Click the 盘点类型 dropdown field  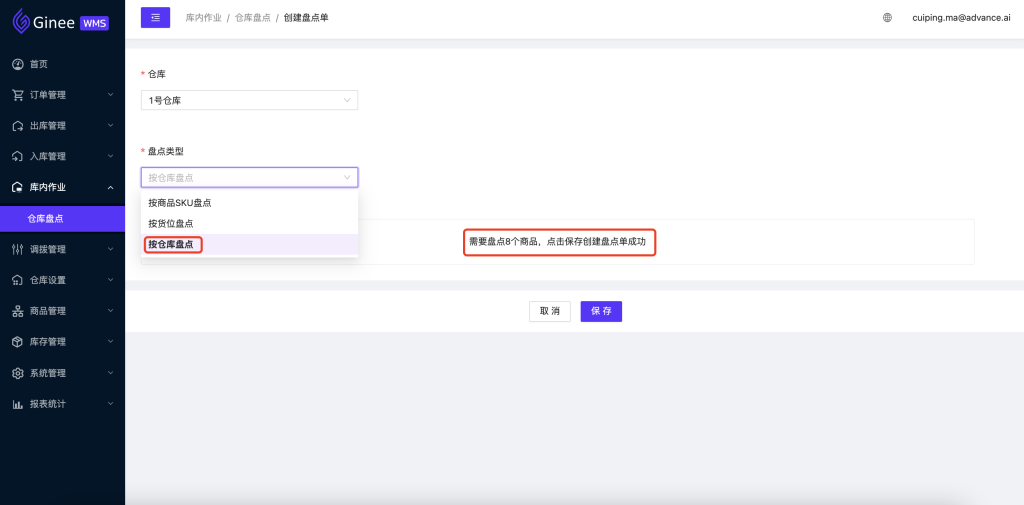[249, 177]
